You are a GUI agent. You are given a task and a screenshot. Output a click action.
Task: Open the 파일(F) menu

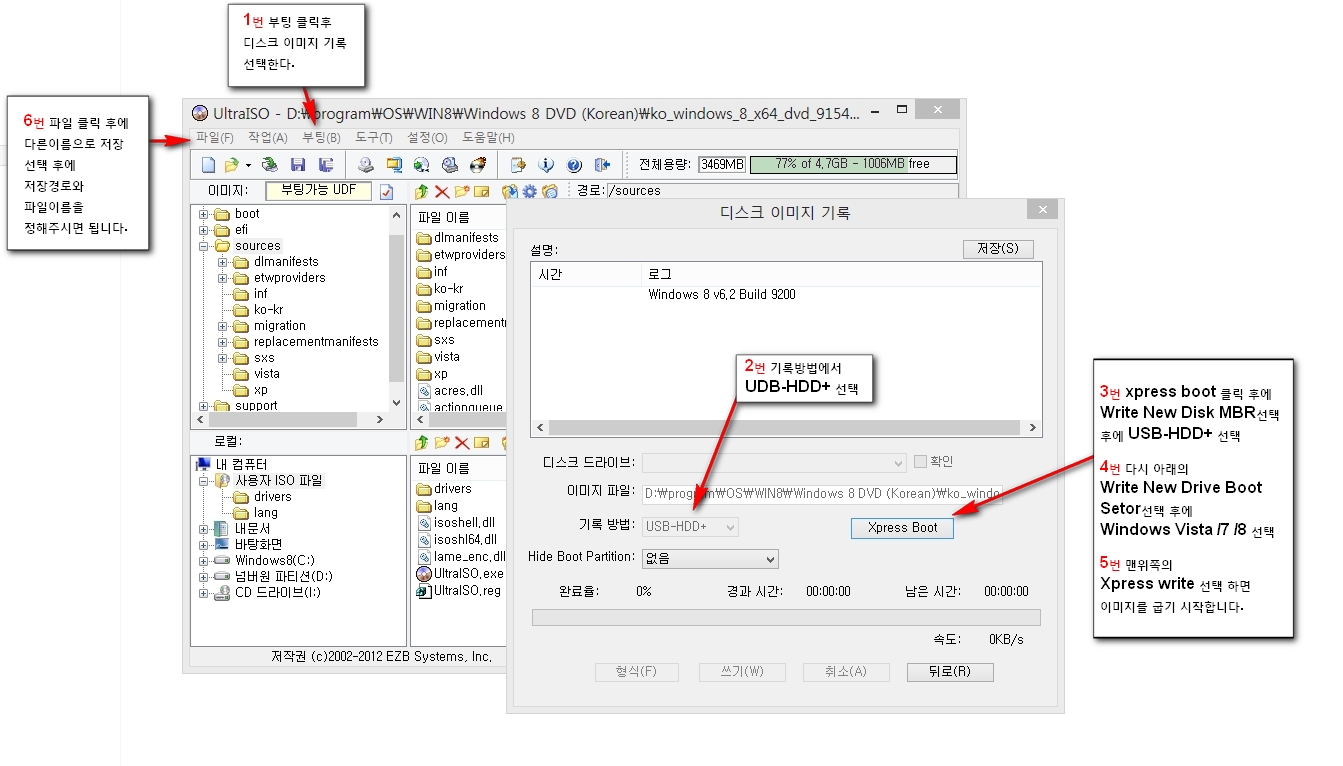(x=215, y=137)
